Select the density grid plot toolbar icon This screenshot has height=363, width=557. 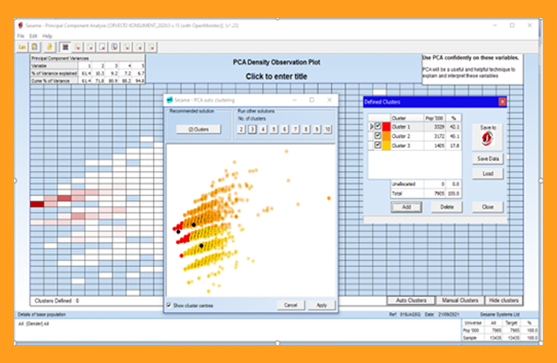[x=65, y=47]
